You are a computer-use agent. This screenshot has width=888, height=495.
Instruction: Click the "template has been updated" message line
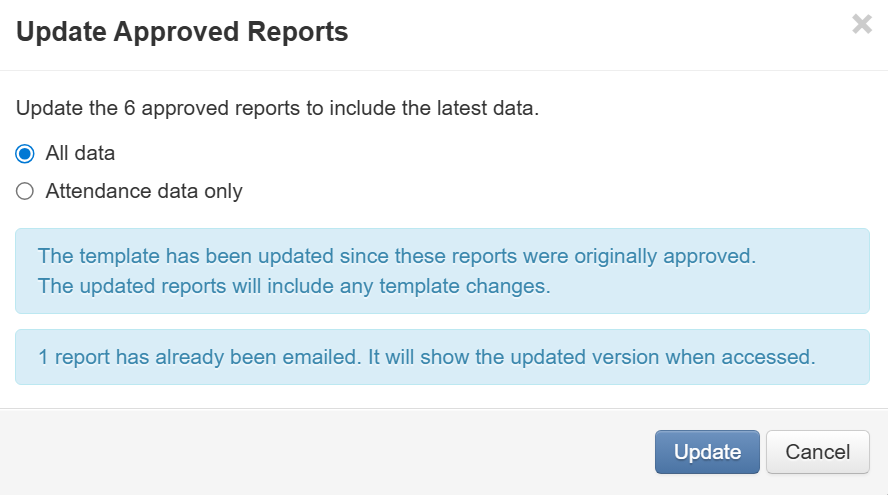[x=396, y=256]
